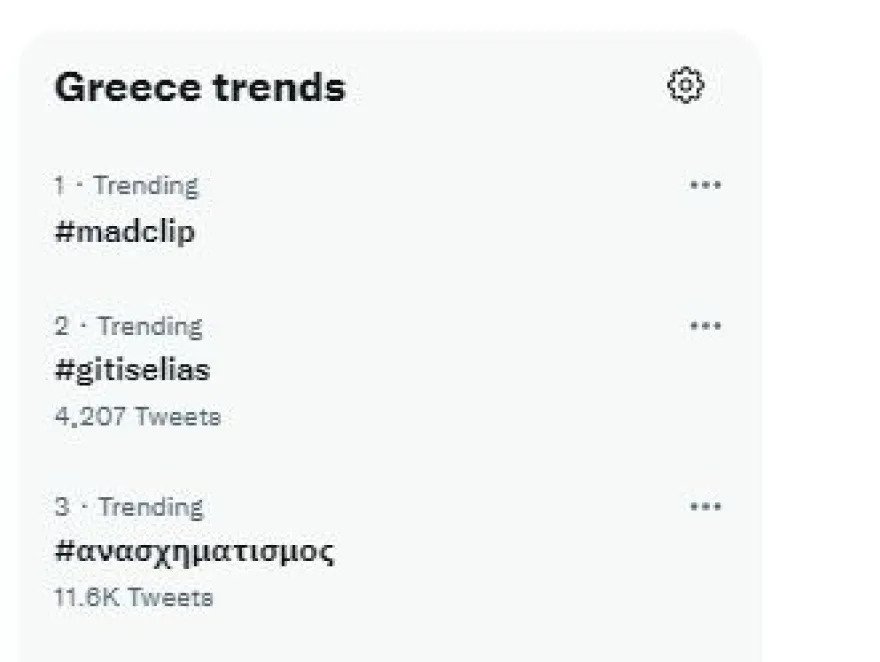This screenshot has height=662, width=880.
Task: Click the rank number 3
Action: point(62,507)
